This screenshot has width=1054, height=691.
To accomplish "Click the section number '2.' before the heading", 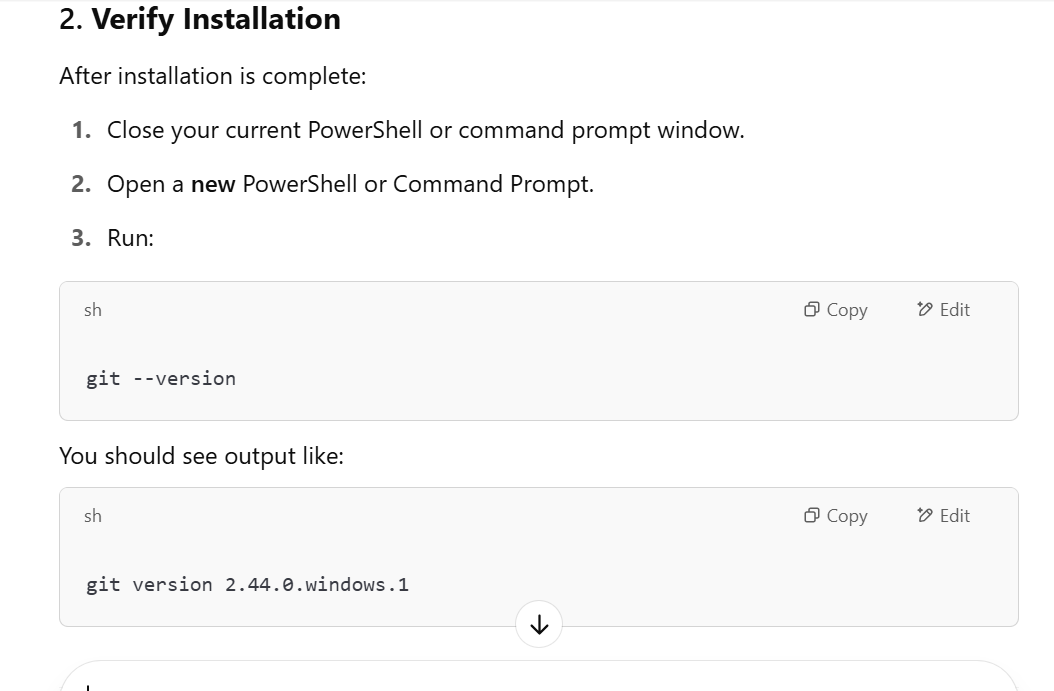I will pyautogui.click(x=71, y=19).
